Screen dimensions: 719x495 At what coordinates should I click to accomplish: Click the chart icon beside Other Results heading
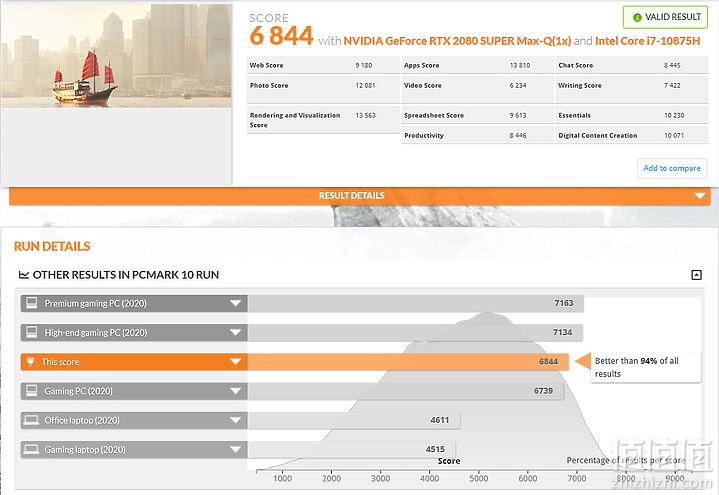tap(23, 275)
